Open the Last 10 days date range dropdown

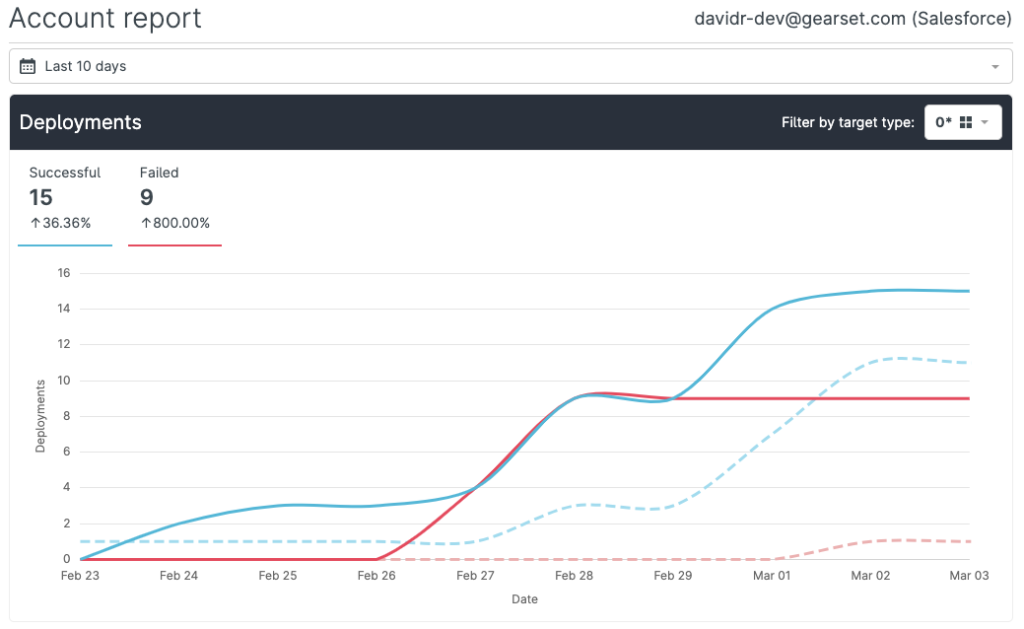click(85, 65)
